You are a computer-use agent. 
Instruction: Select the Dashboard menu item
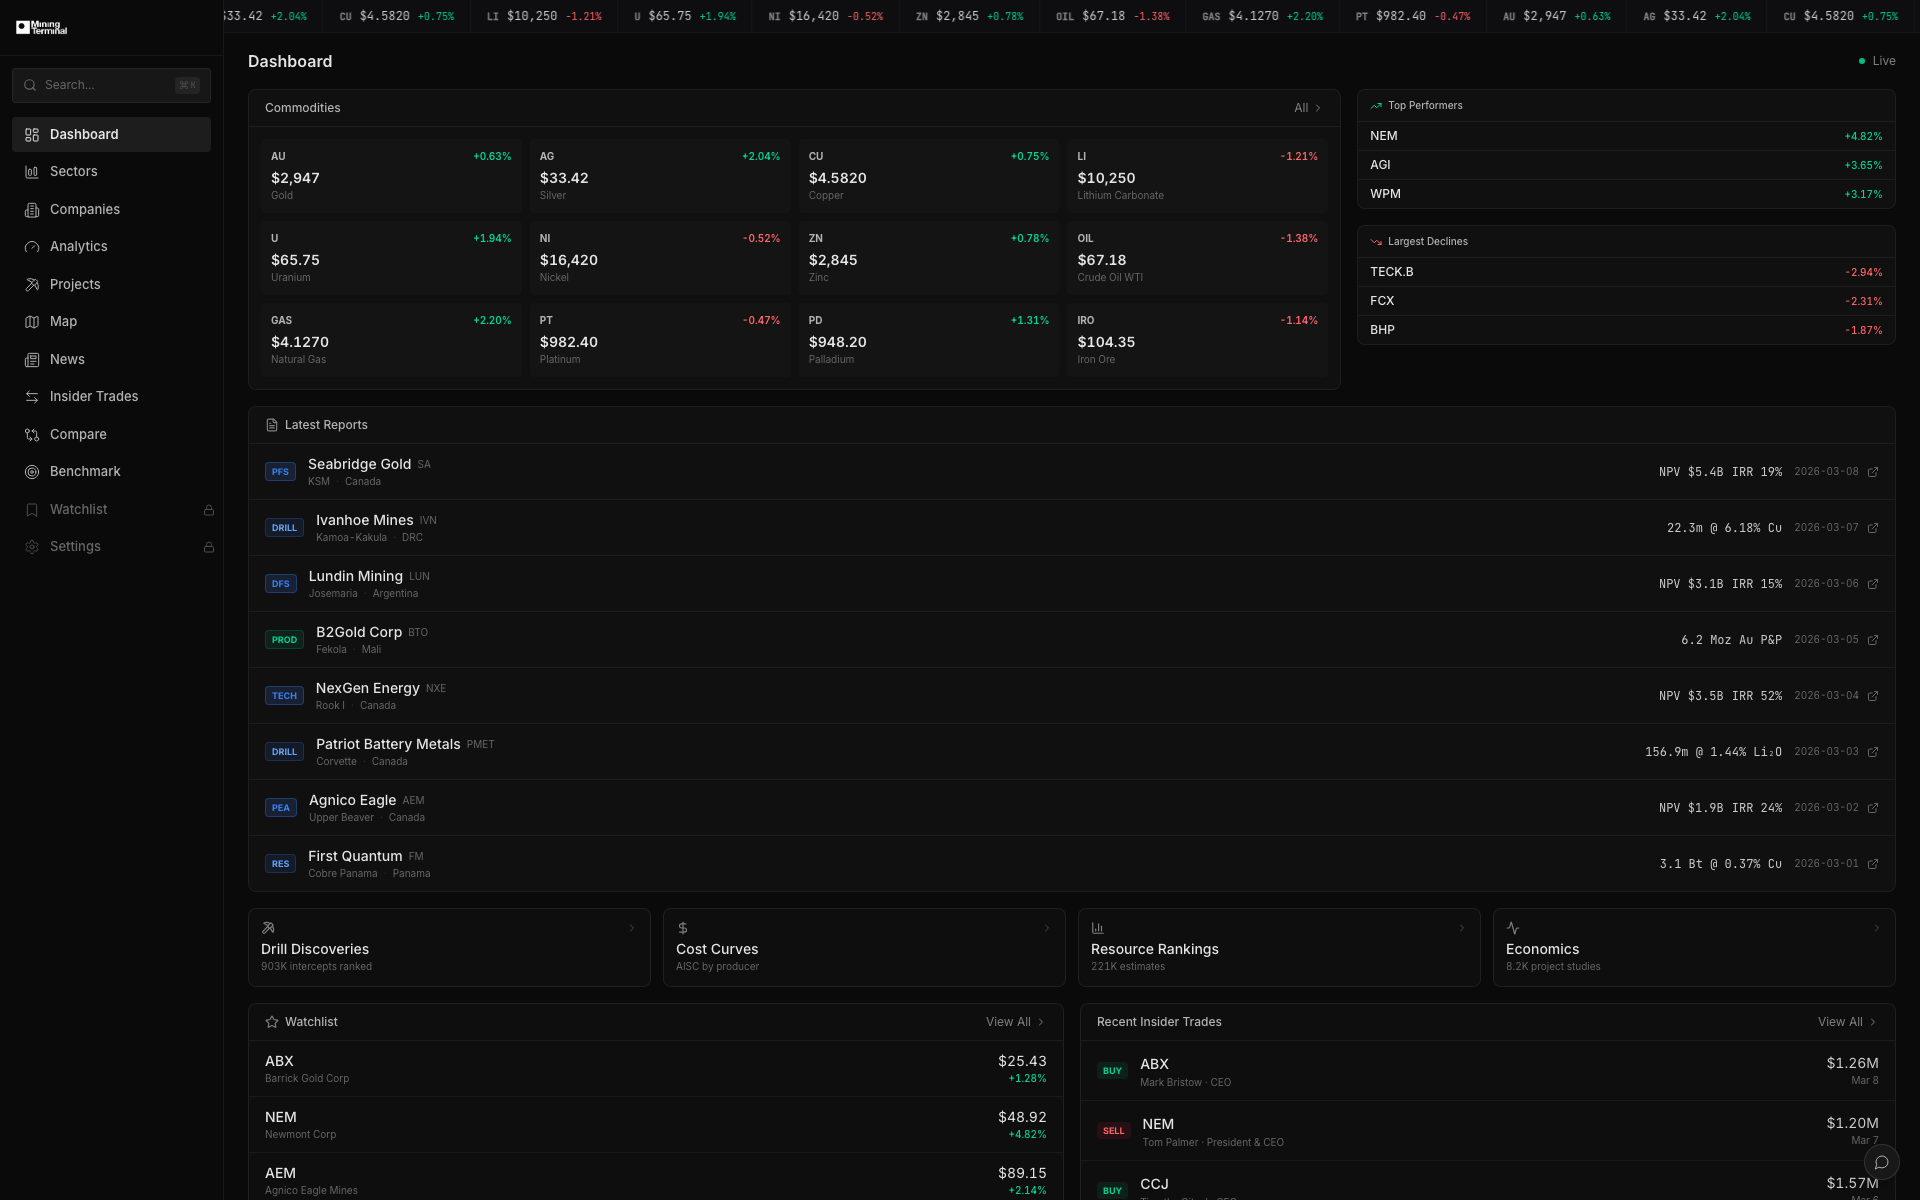(x=84, y=134)
